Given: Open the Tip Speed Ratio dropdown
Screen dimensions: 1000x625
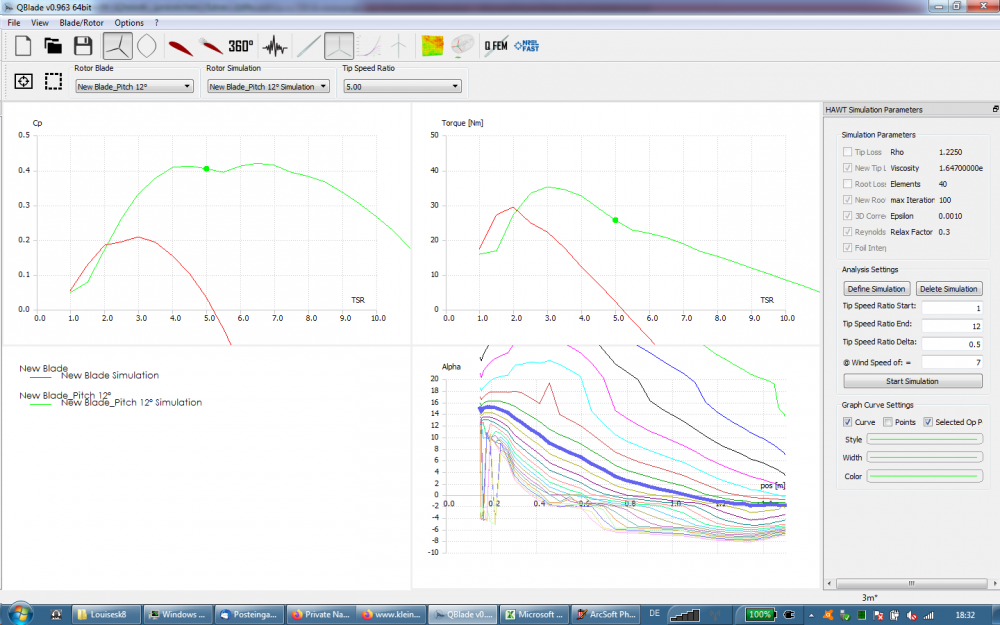Looking at the screenshot, I should pos(402,87).
